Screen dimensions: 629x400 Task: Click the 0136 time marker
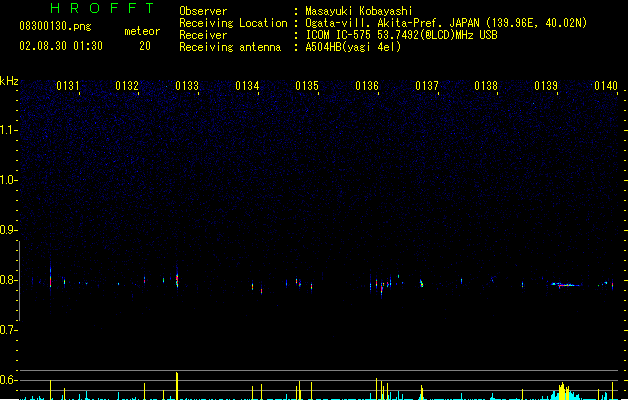coord(367,86)
